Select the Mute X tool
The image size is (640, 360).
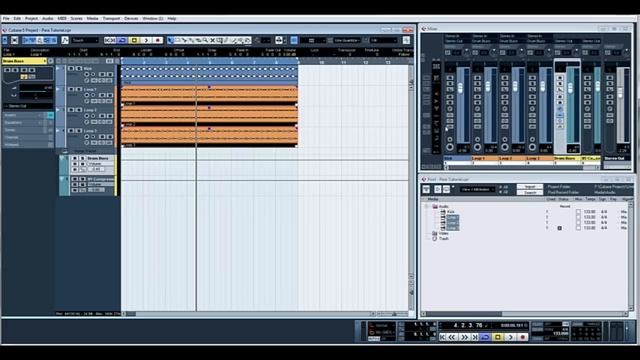212,40
